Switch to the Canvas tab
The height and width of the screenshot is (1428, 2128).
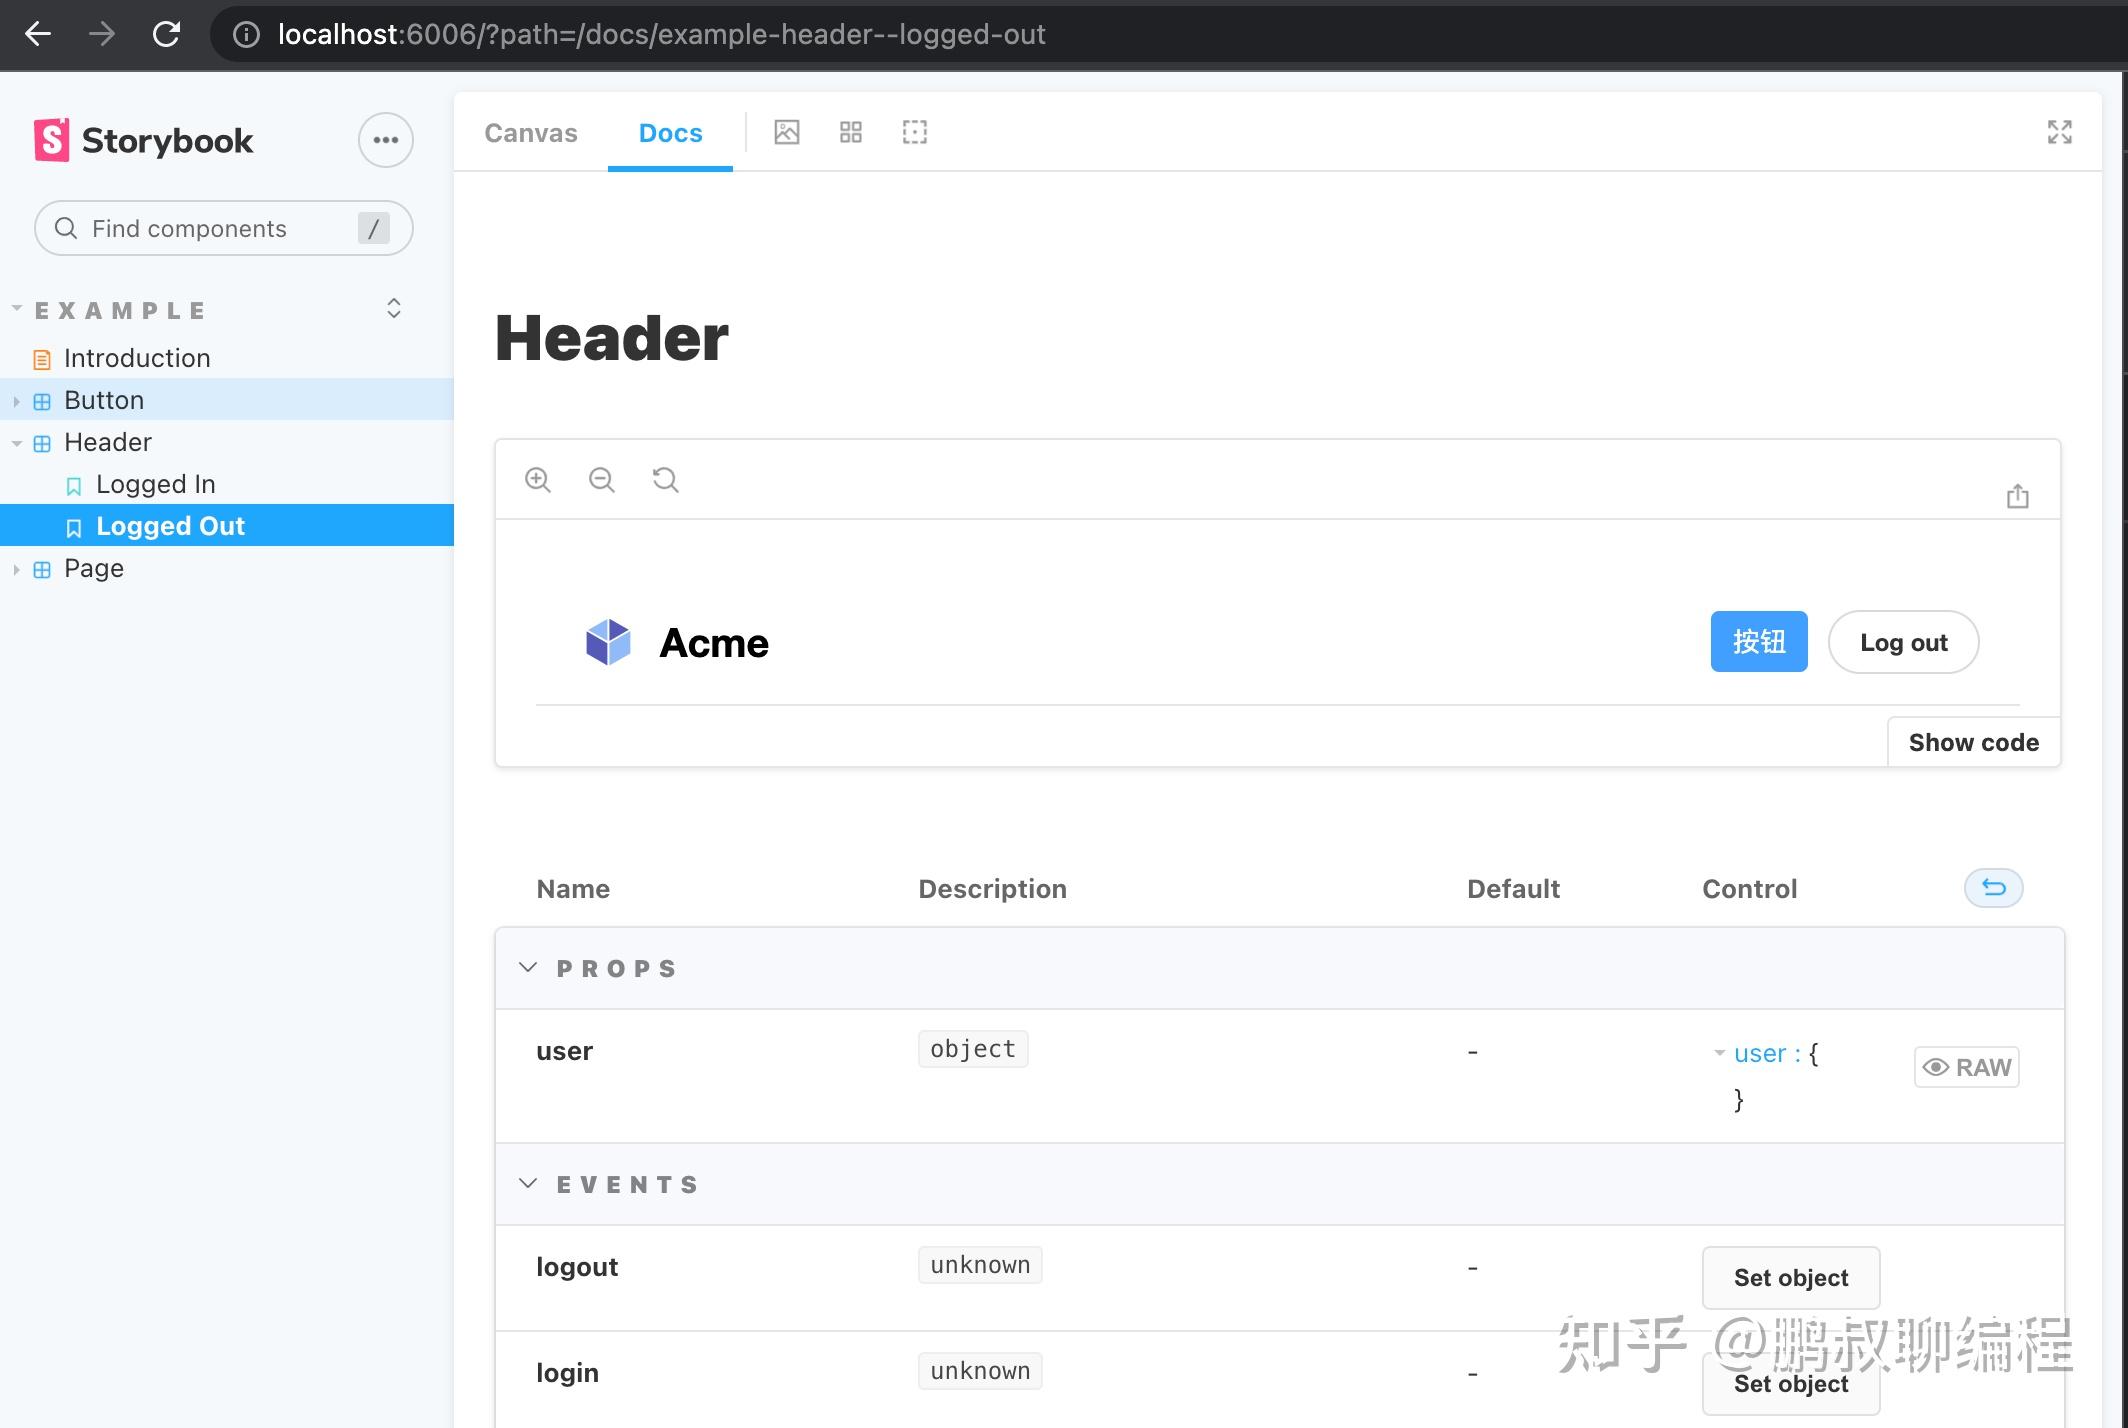pos(531,133)
